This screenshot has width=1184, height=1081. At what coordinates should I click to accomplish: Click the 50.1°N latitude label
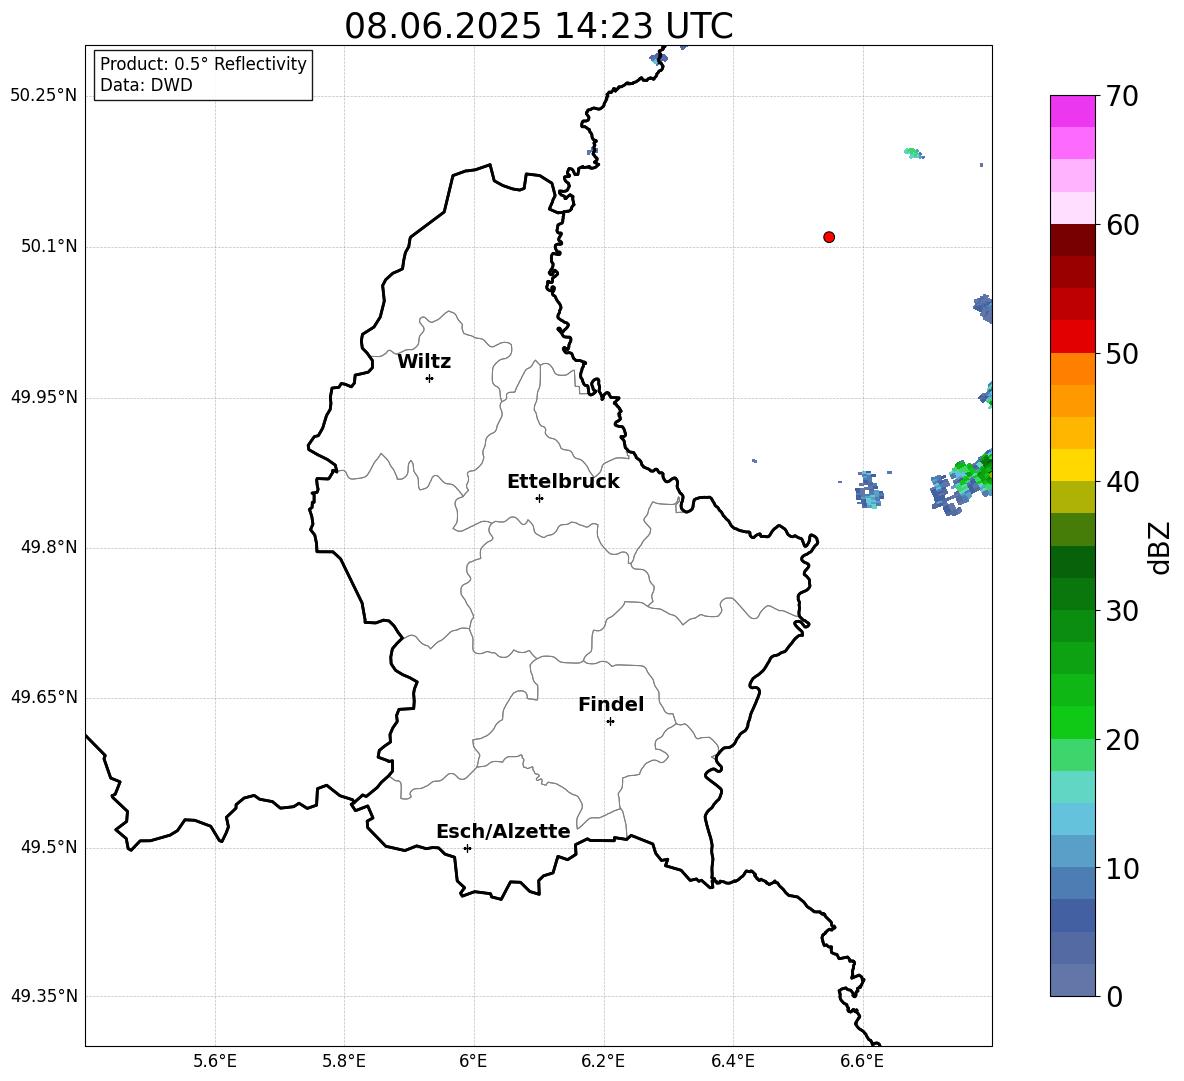click(48, 246)
